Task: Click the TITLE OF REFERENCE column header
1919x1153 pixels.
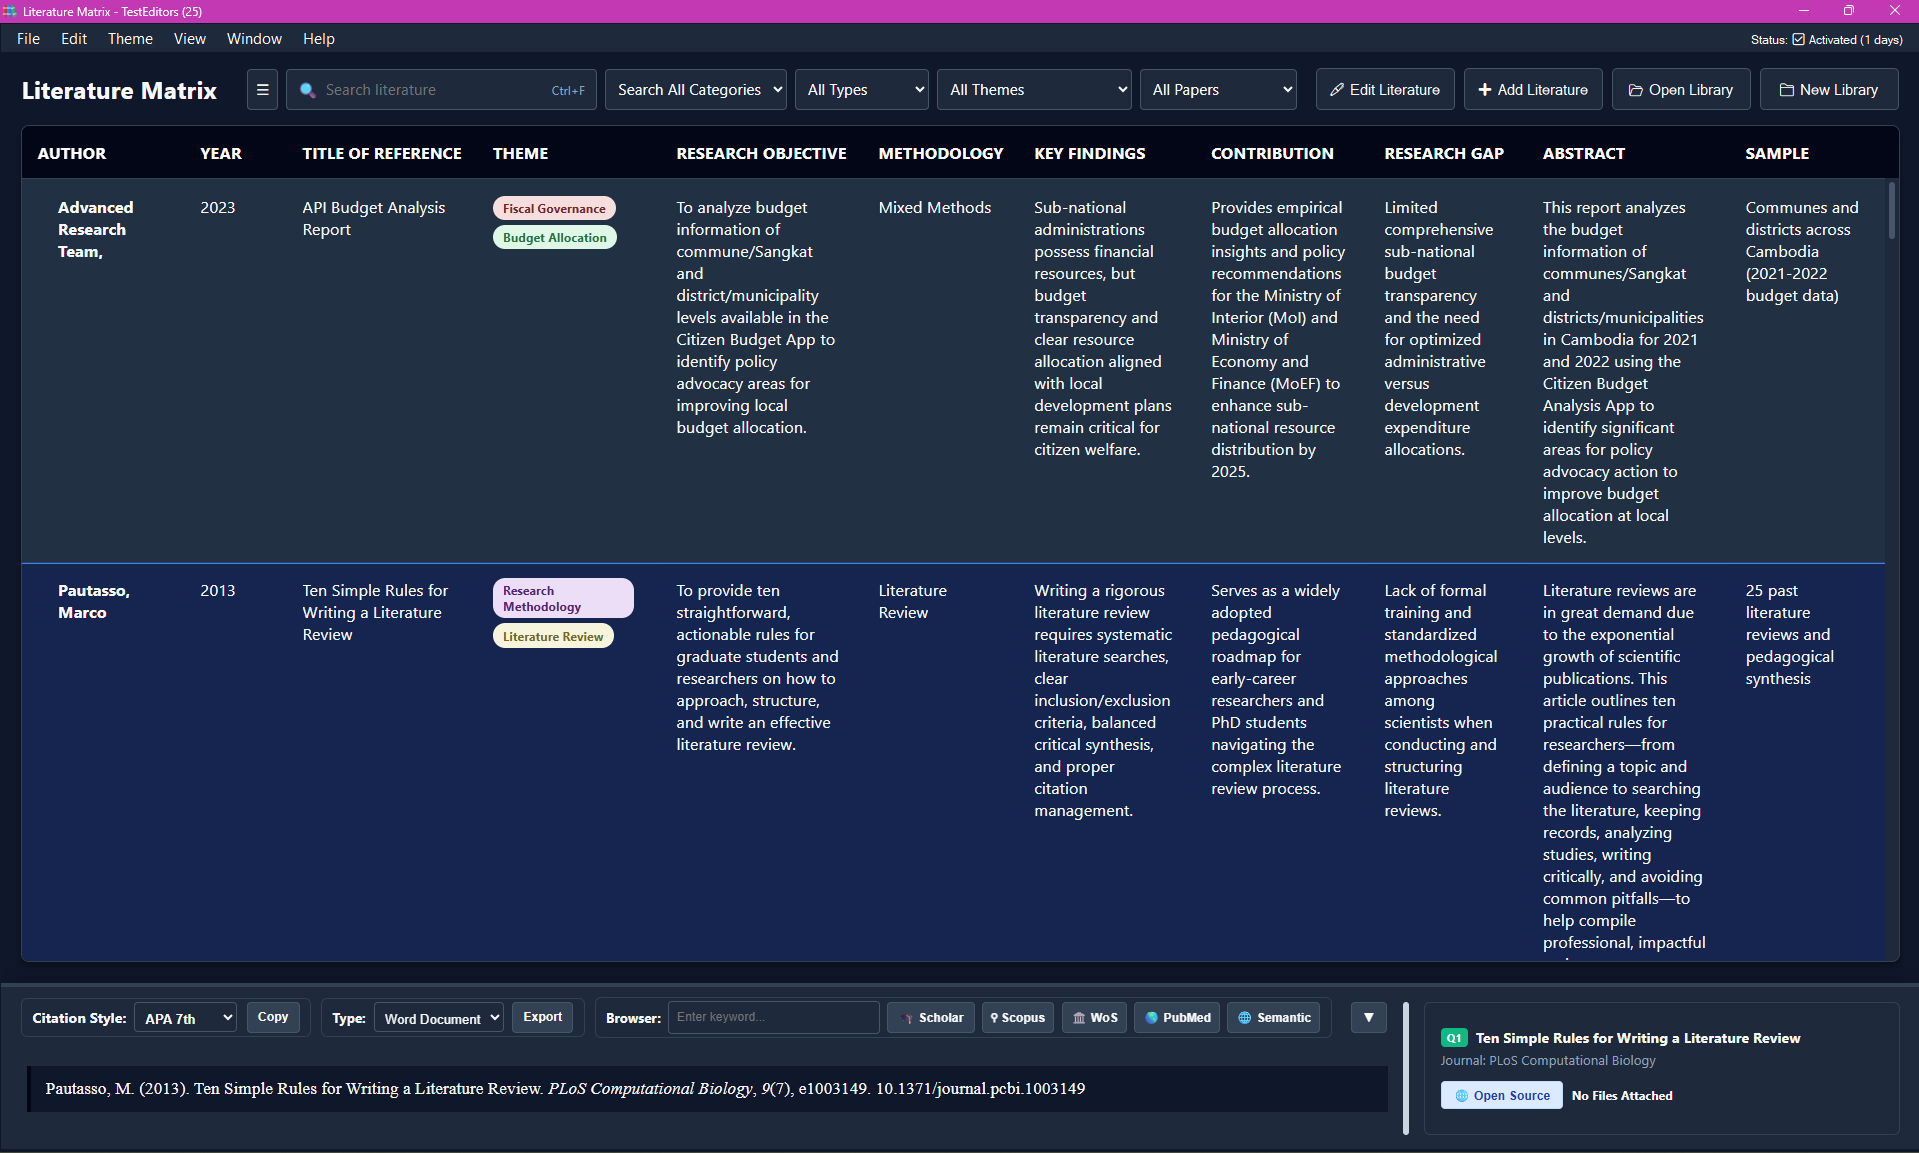Action: (382, 153)
